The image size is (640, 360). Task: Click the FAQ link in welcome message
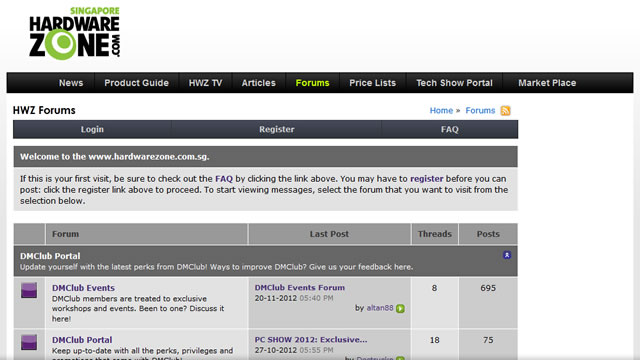pyautogui.click(x=224, y=179)
